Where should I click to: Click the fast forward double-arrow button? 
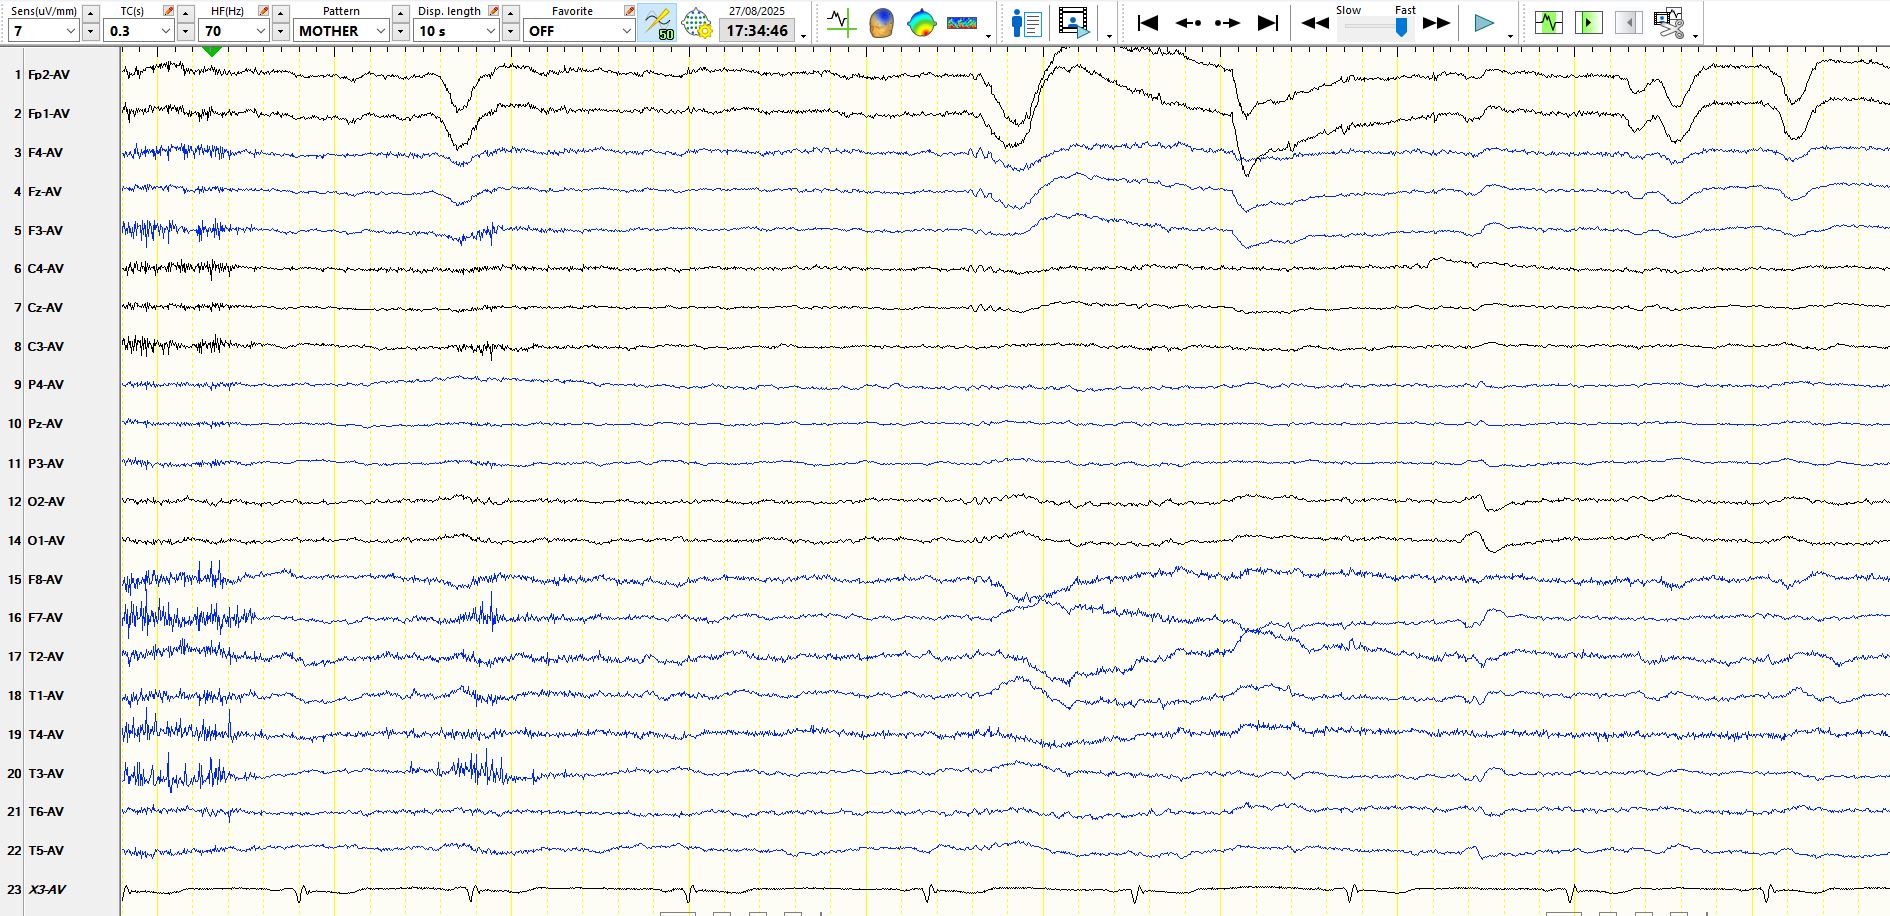1436,23
